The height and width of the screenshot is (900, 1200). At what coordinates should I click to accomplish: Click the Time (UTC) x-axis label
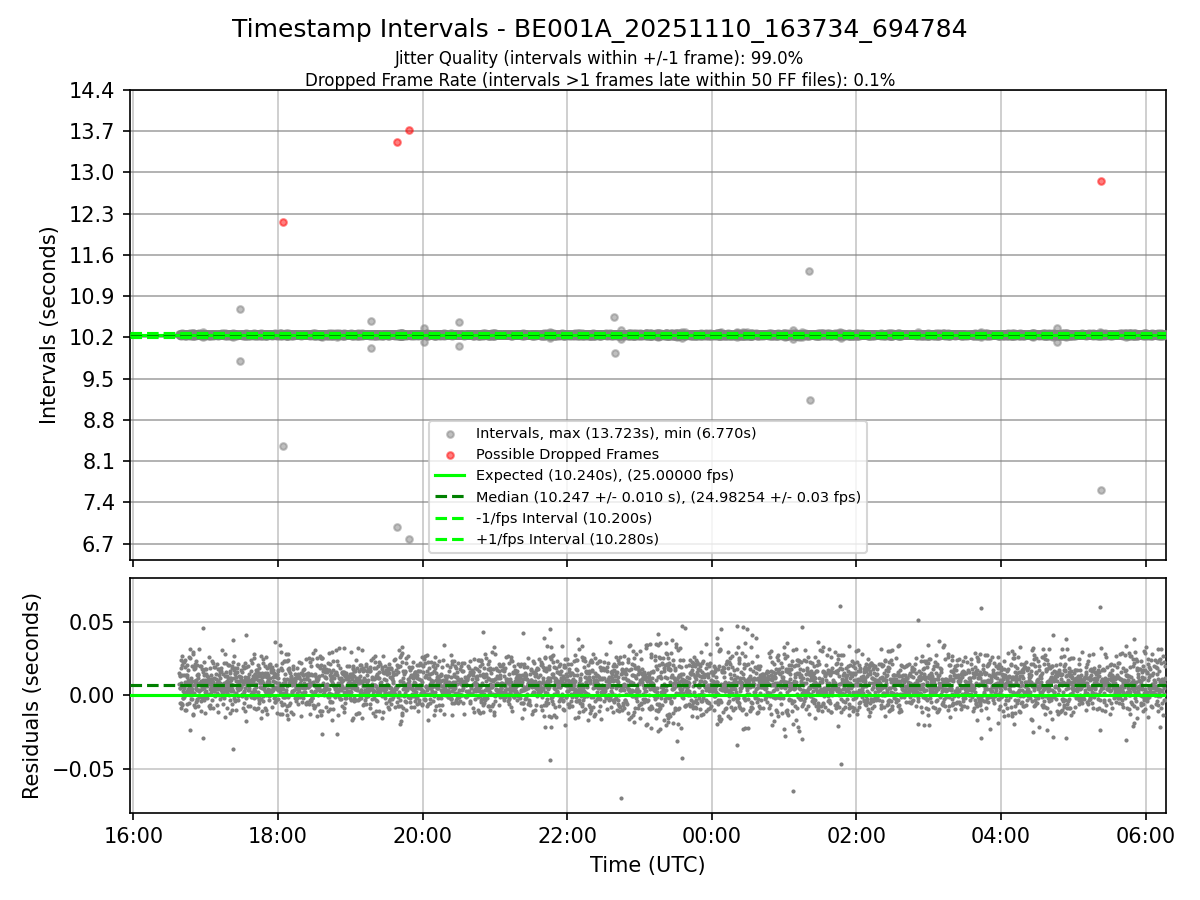(x=647, y=865)
